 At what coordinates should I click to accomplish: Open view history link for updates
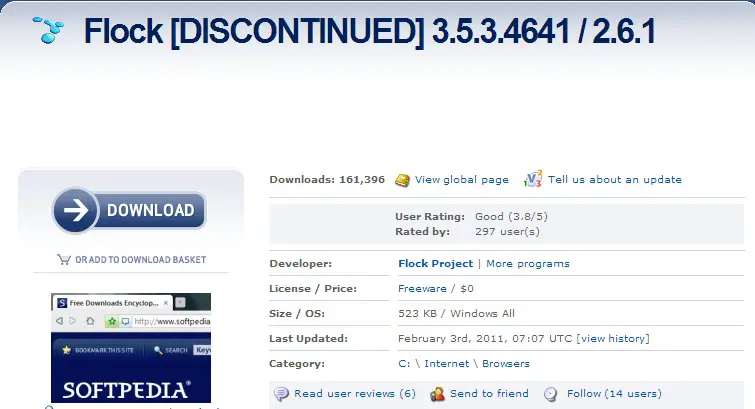click(613, 339)
